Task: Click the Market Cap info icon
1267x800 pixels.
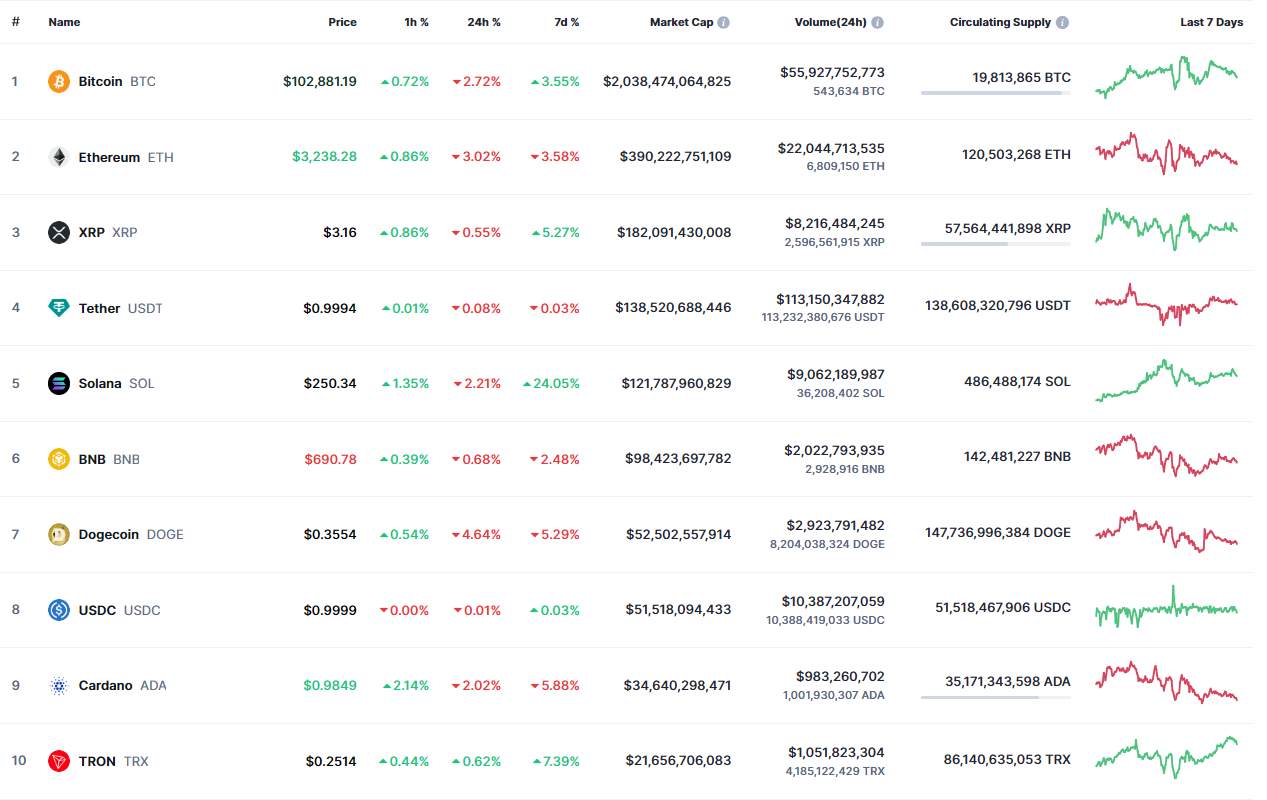Action: pos(723,22)
